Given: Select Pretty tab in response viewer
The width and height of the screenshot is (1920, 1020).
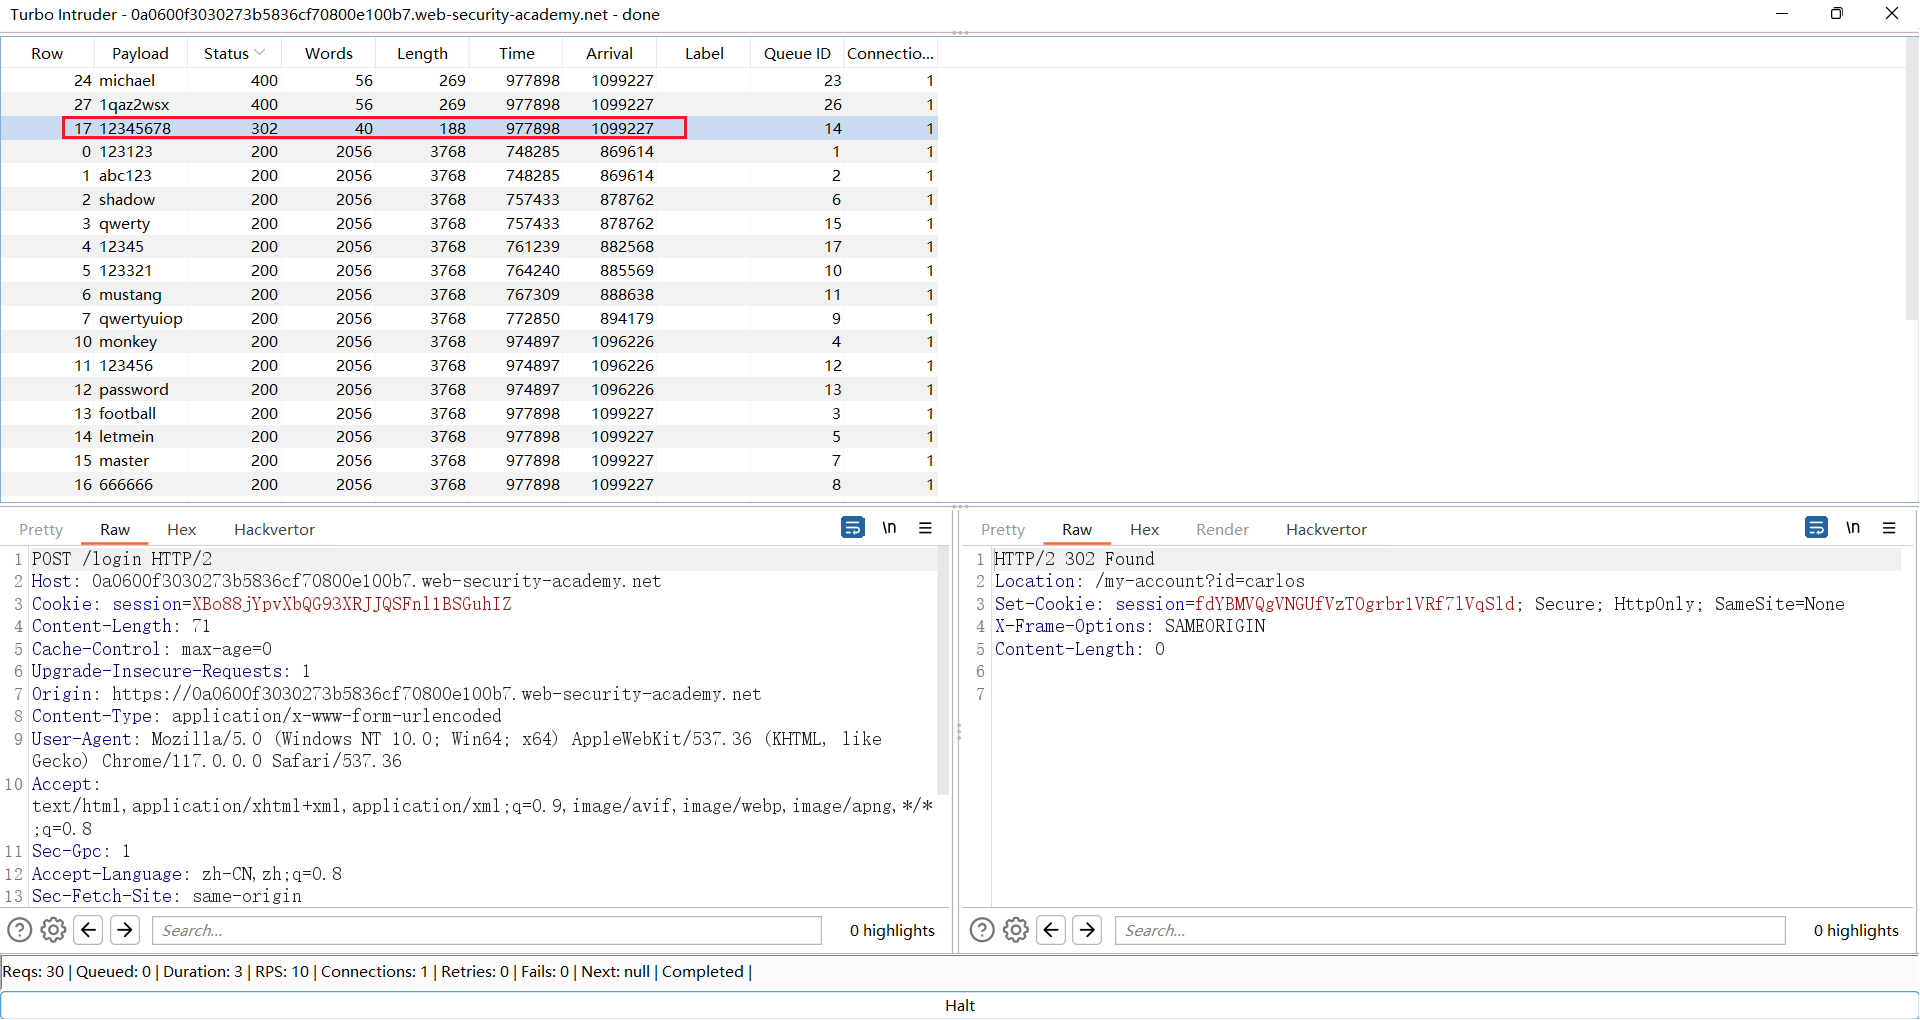Looking at the screenshot, I should coord(1003,530).
